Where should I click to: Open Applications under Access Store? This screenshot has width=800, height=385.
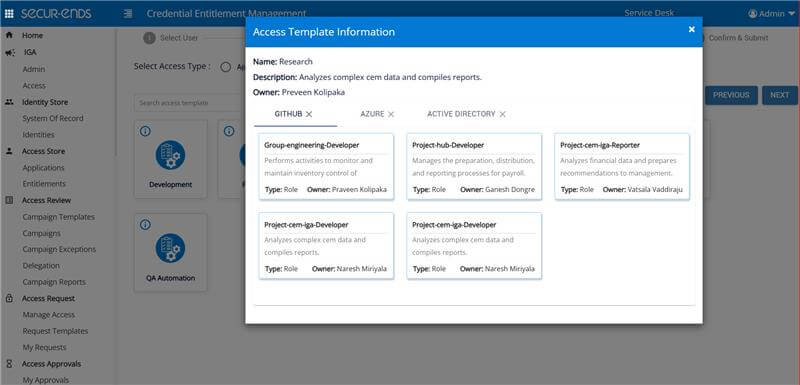point(43,168)
